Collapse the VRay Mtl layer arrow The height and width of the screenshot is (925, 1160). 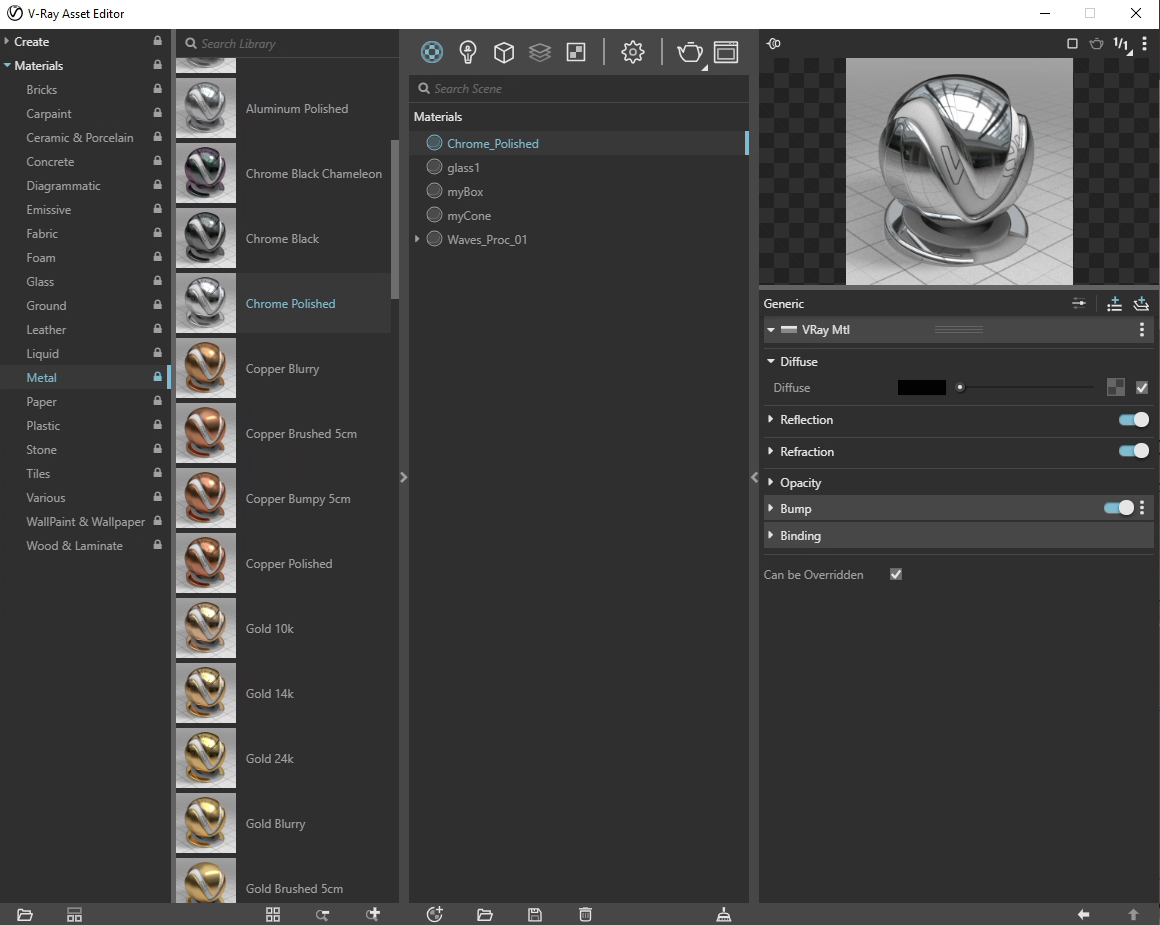click(x=771, y=330)
